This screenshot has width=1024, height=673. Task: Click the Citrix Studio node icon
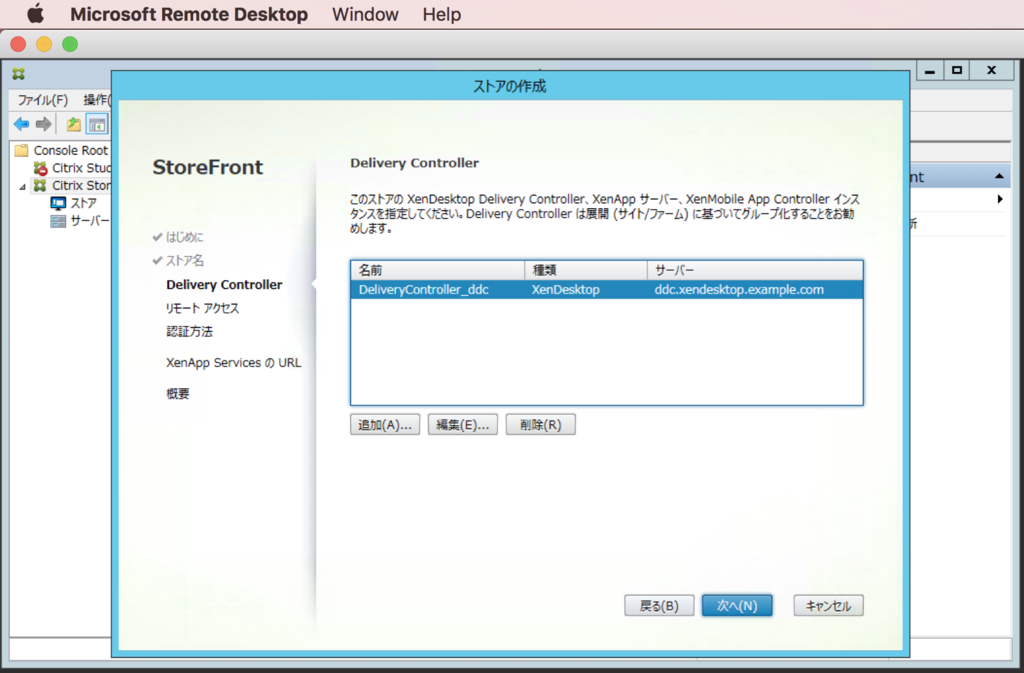tap(40, 168)
